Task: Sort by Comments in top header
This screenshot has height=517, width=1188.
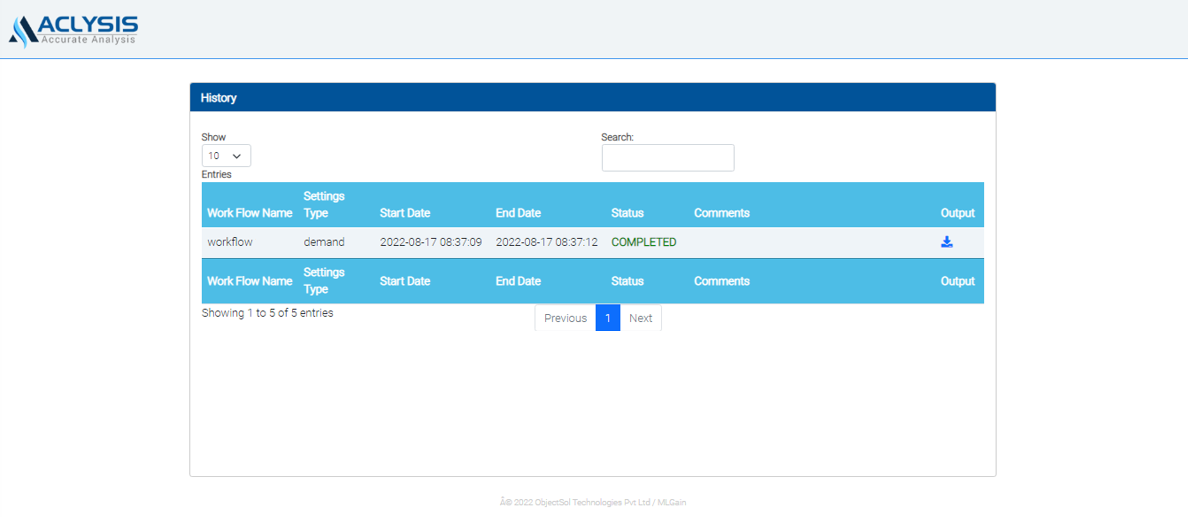Action: 721,213
